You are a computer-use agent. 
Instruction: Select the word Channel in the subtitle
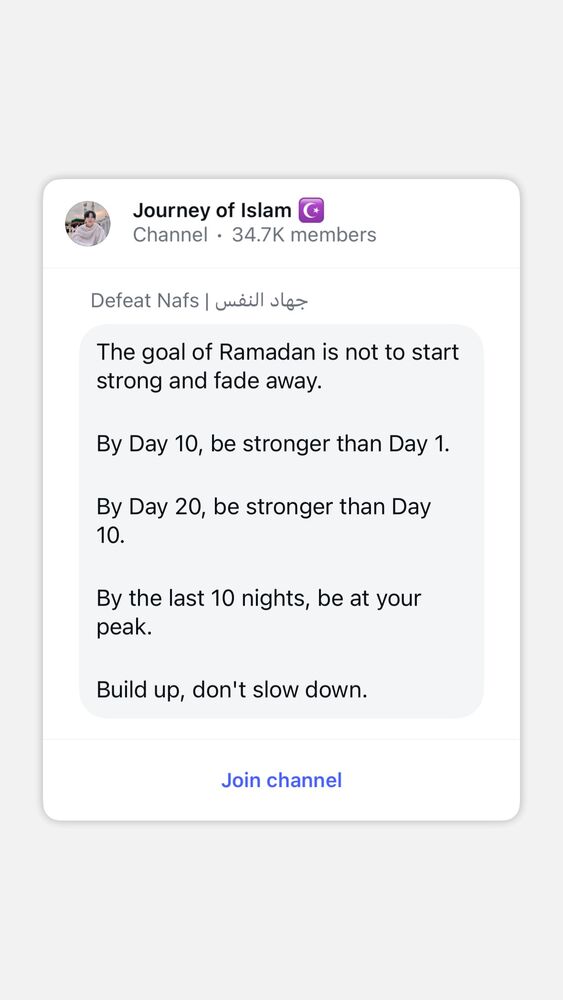(x=170, y=235)
